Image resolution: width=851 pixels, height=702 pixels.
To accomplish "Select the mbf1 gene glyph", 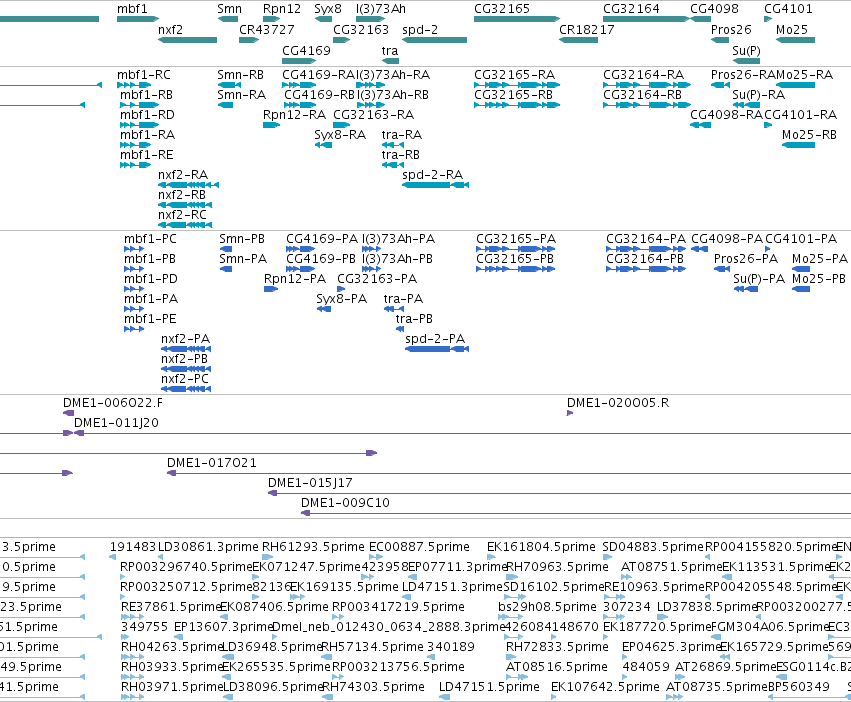I will [x=138, y=19].
